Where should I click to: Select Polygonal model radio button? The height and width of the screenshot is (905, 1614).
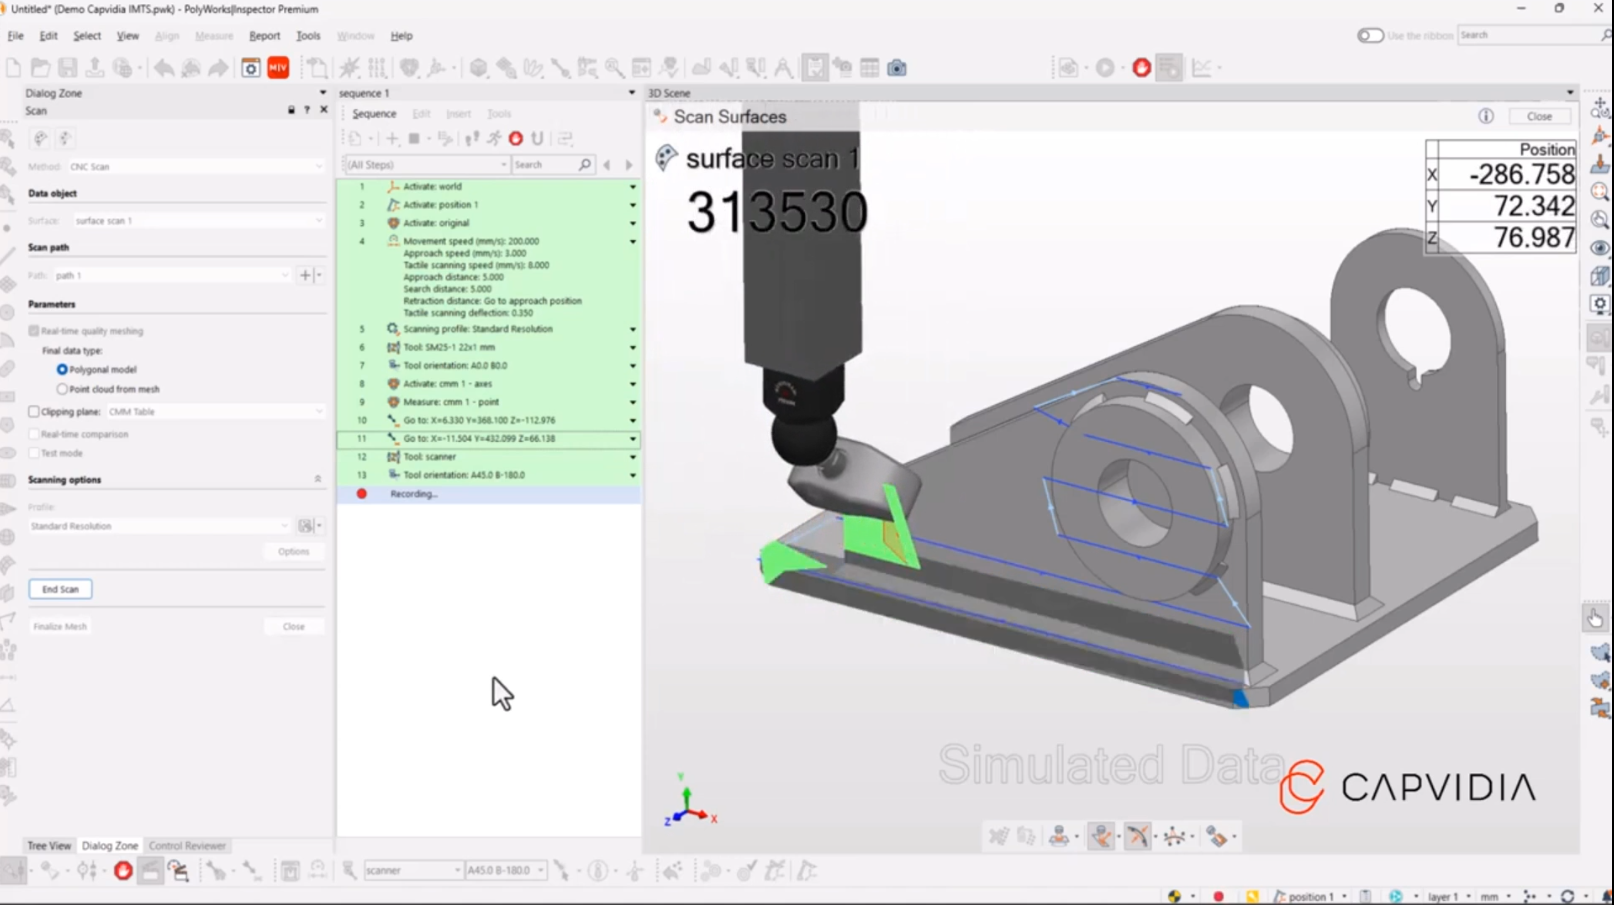pos(62,369)
